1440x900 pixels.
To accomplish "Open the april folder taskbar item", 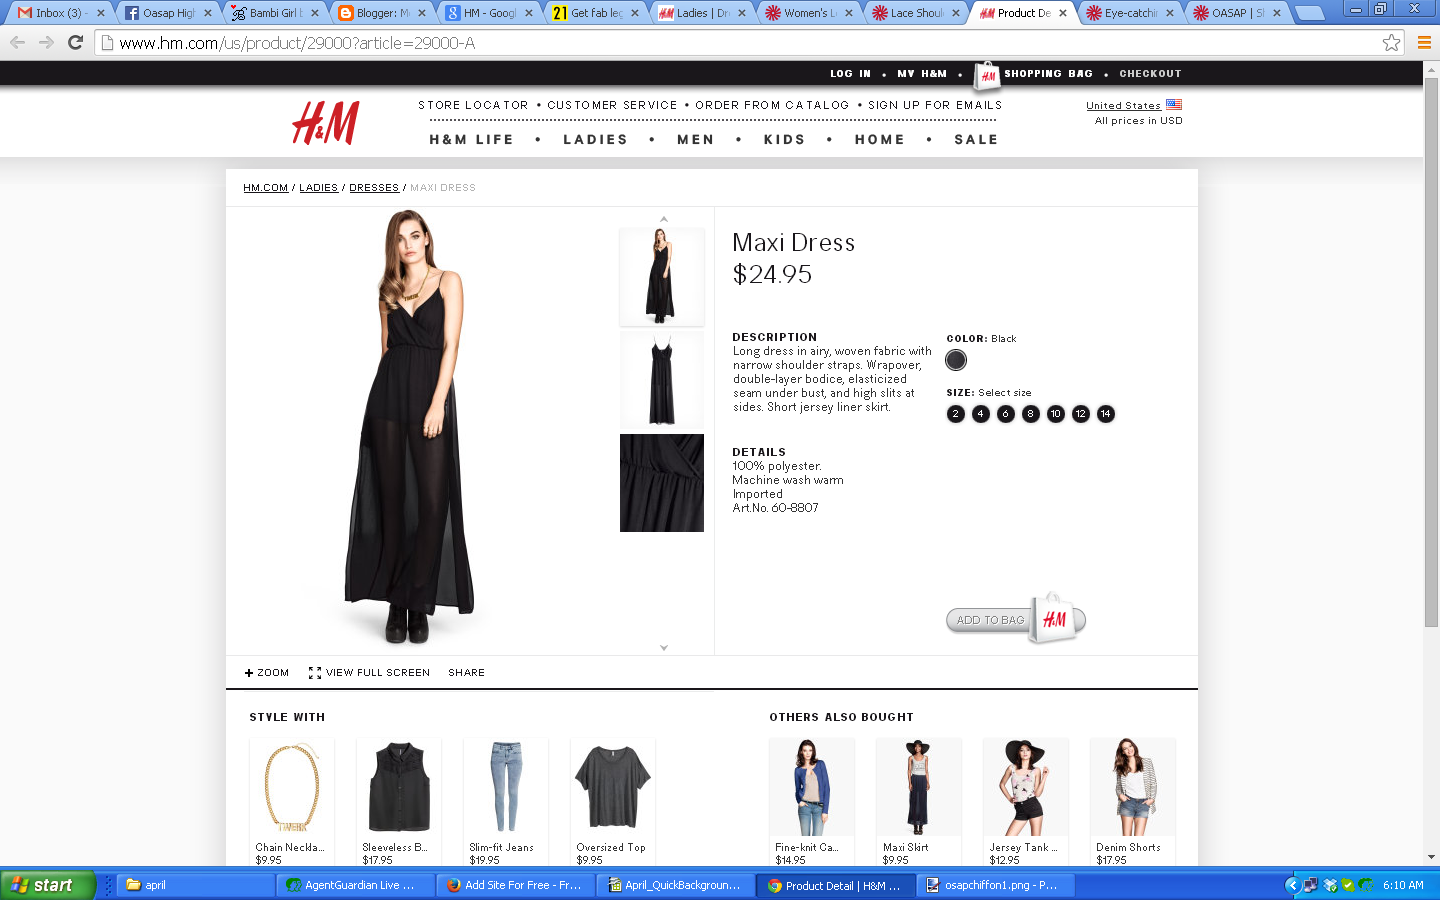I will pyautogui.click(x=196, y=885).
